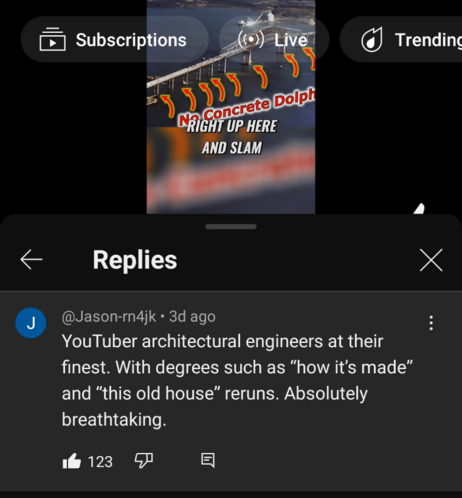Select the Trending chip

point(401,39)
